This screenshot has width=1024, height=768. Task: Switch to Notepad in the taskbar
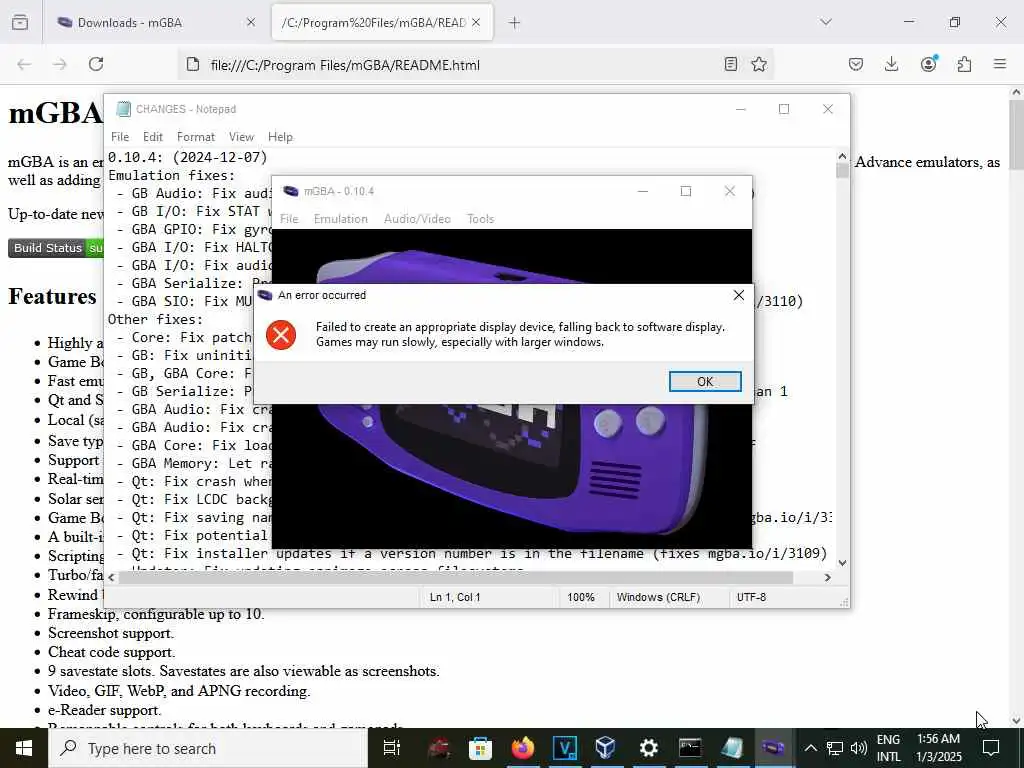coord(731,748)
